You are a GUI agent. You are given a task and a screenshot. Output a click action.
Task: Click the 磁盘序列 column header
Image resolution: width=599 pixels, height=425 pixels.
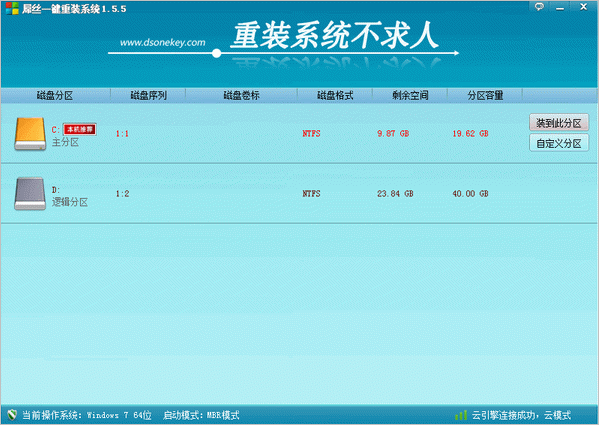point(148,95)
